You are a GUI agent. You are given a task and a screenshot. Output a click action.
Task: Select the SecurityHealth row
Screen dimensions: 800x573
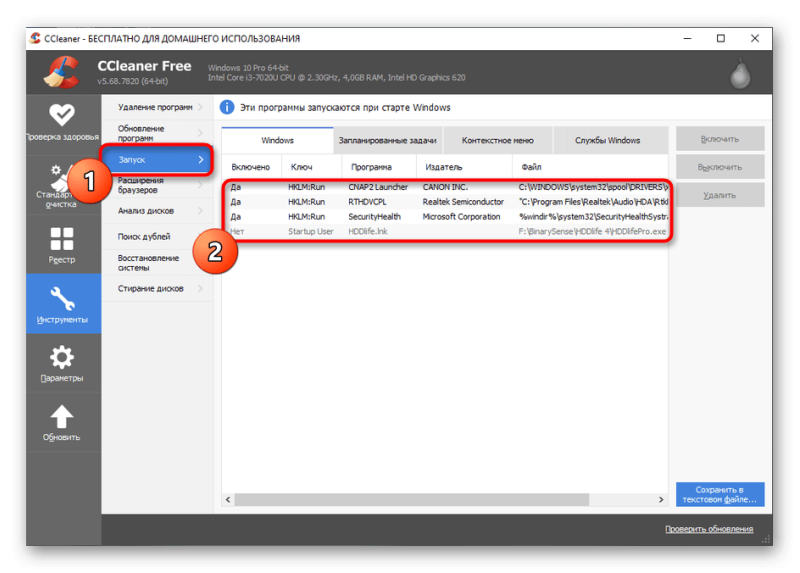pos(447,217)
